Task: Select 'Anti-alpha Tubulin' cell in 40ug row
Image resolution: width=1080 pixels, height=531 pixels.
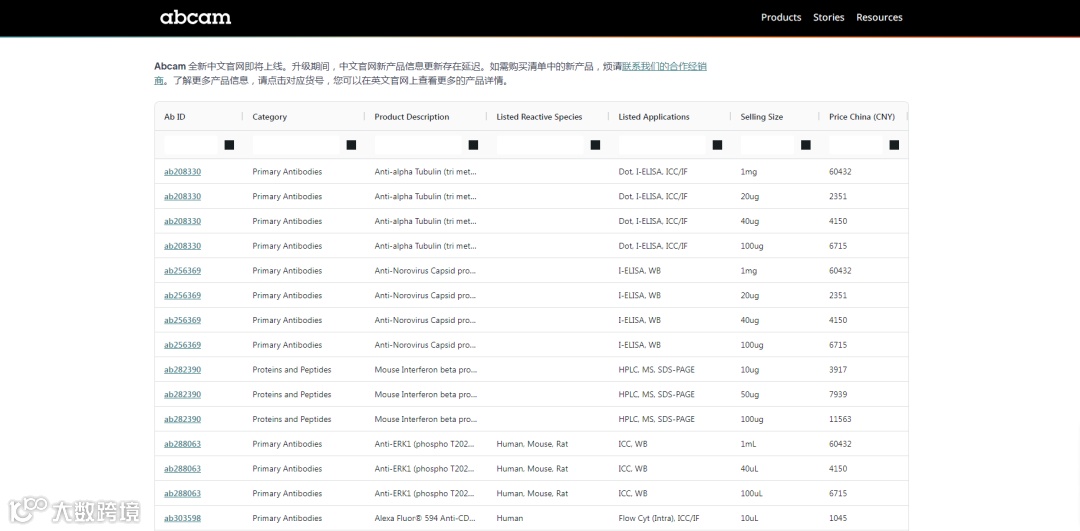Action: [425, 221]
